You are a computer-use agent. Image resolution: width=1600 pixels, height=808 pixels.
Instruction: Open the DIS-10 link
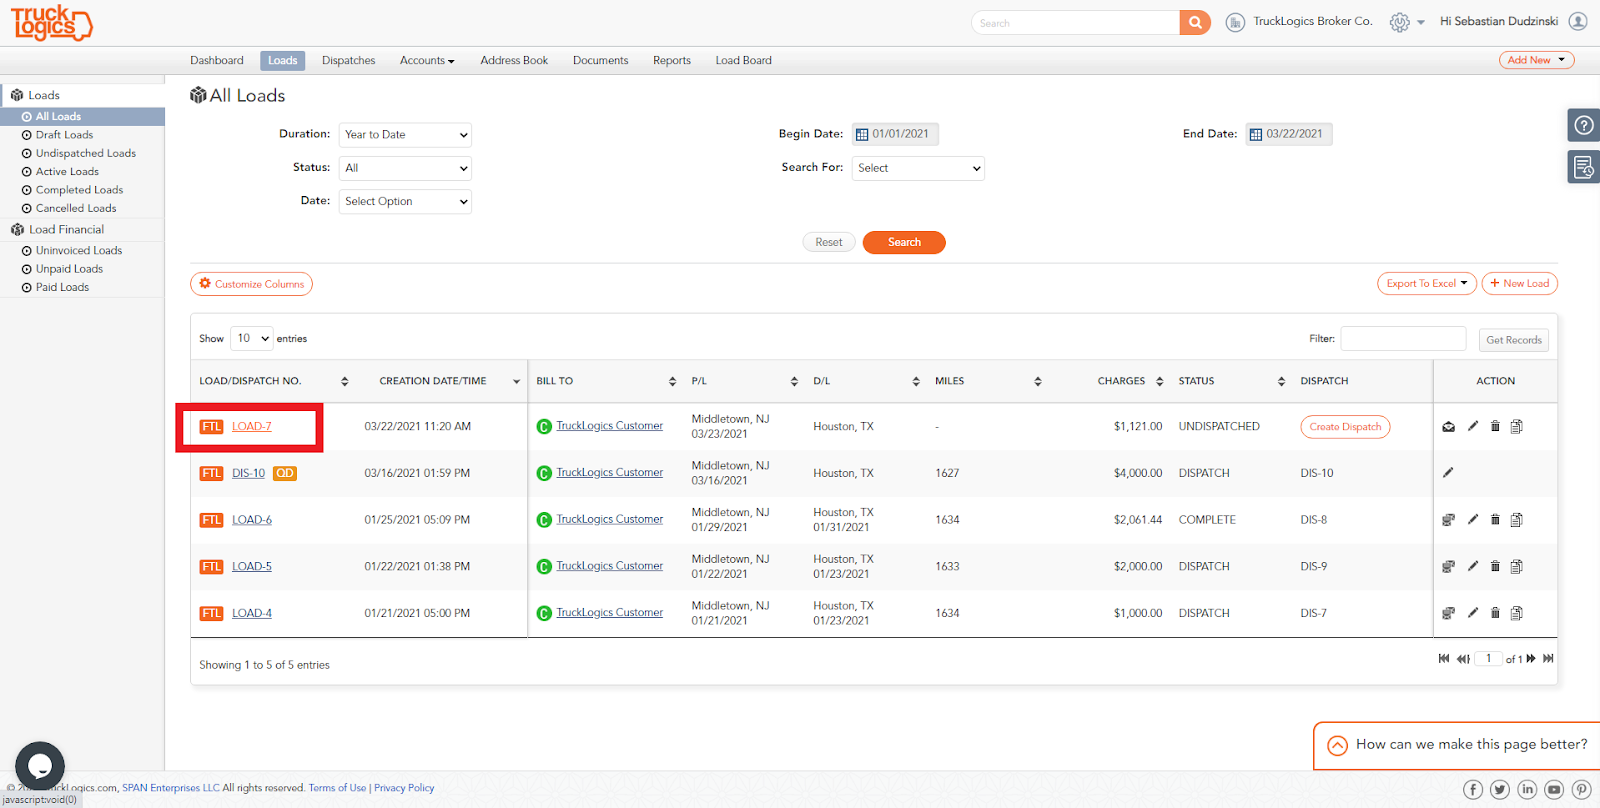coord(249,473)
